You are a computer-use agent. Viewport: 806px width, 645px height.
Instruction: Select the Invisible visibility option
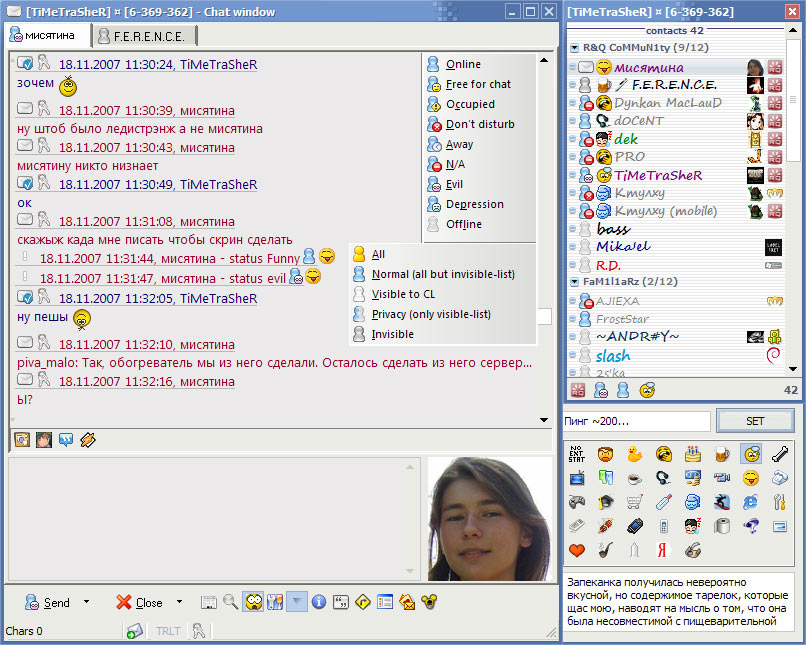392,334
